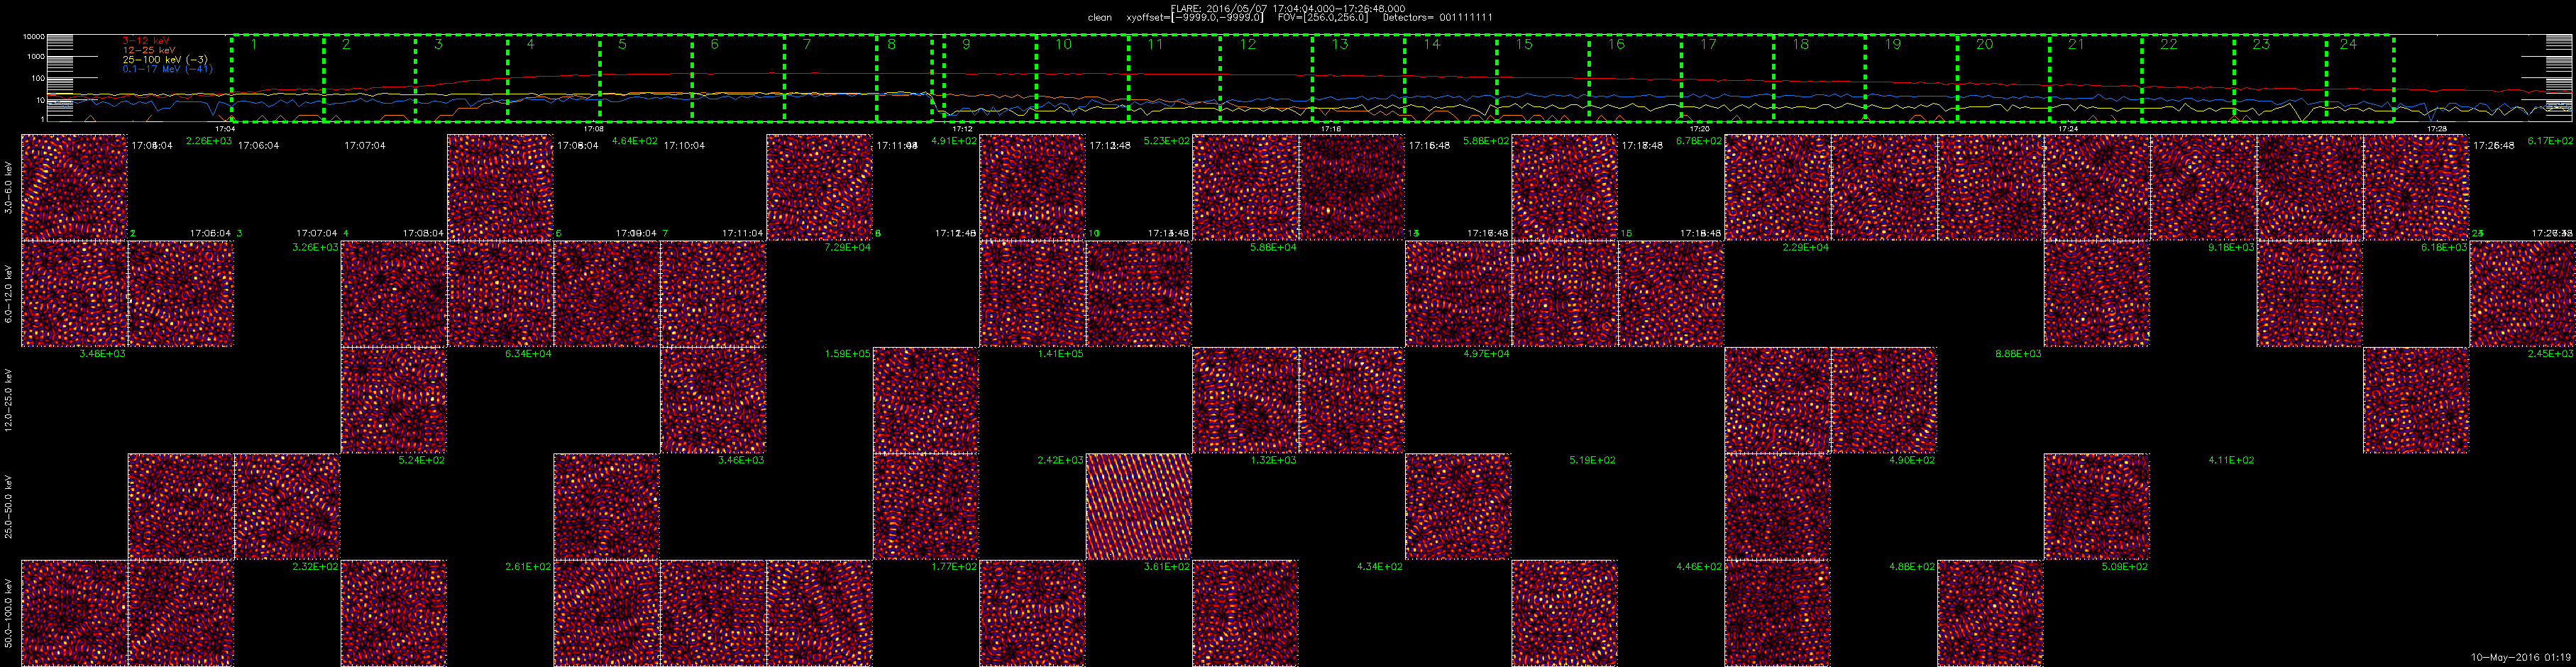Click the 17:28 time axis label

2437,128
